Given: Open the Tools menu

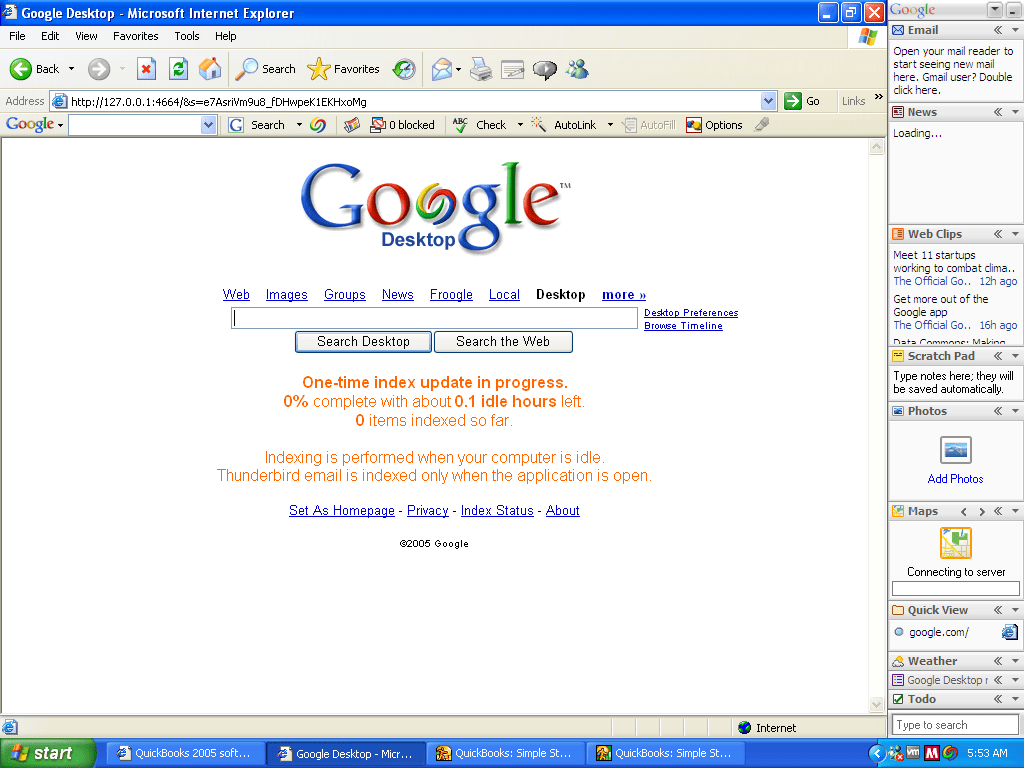Looking at the screenshot, I should coord(187,36).
